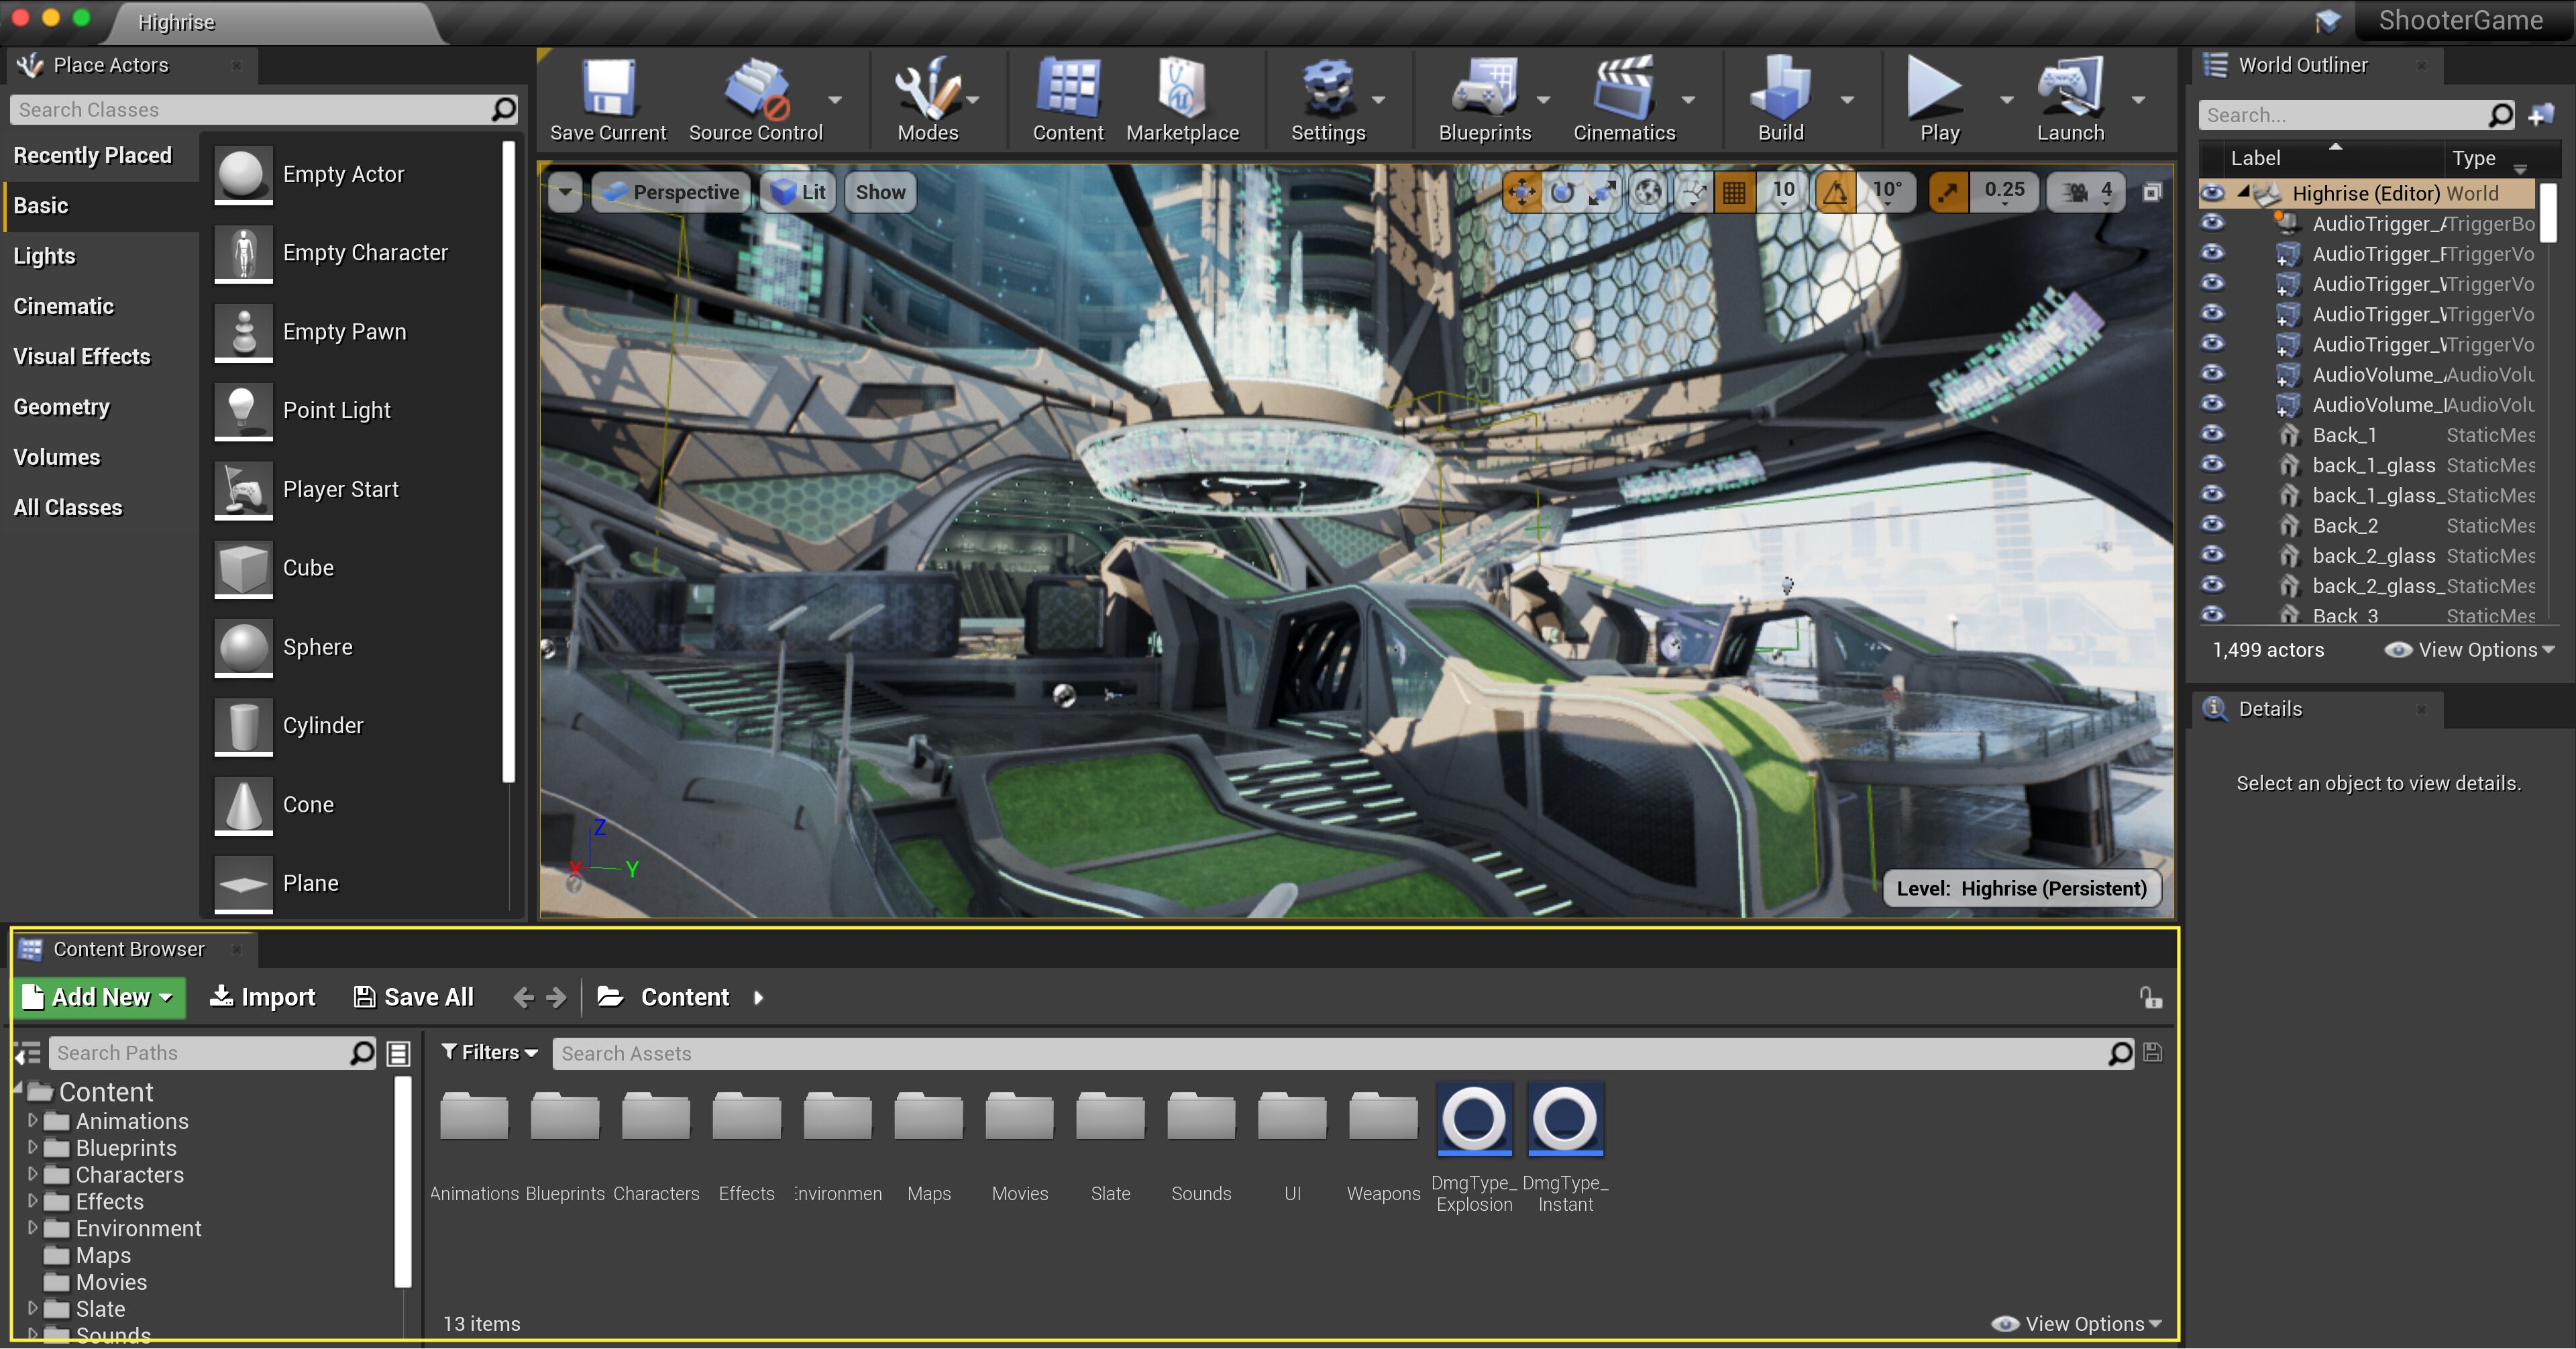Select the translate (move) gizmo tool

[x=1521, y=192]
